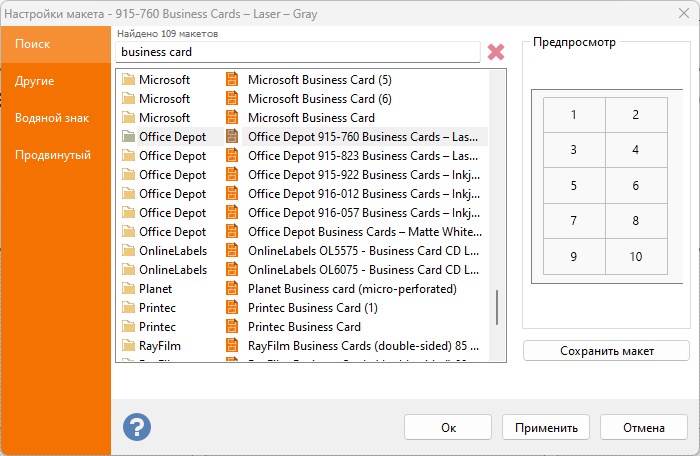Click into the business card search field
Image resolution: width=700 pixels, height=456 pixels.
pos(298,52)
